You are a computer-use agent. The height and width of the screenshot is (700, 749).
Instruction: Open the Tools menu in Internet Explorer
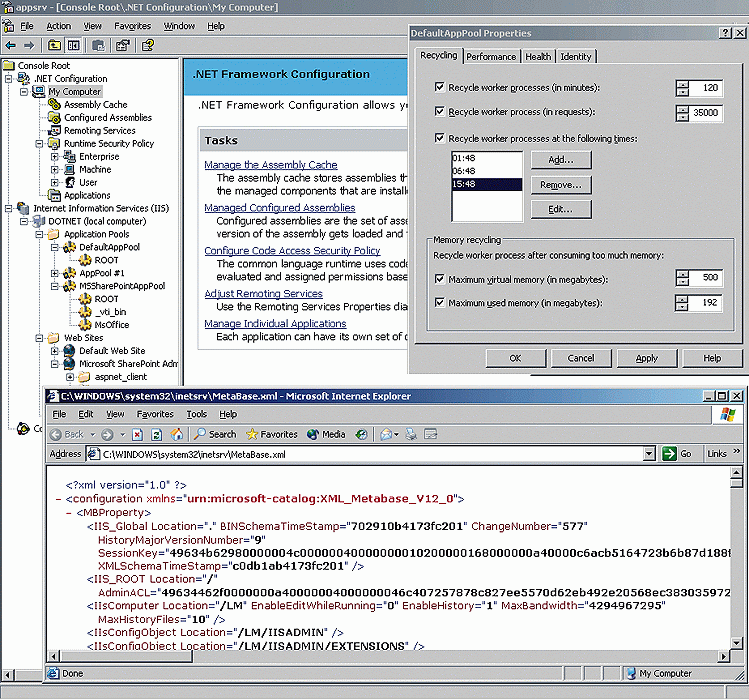196,414
